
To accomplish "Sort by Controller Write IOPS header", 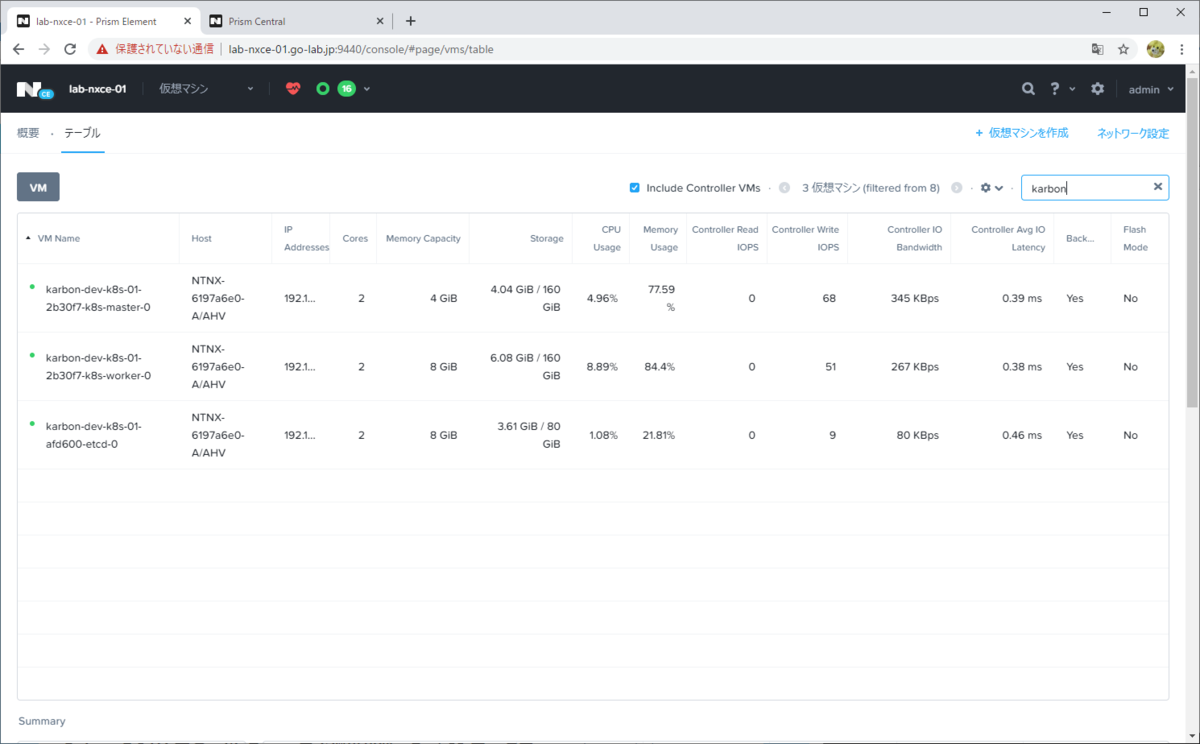I will point(805,238).
